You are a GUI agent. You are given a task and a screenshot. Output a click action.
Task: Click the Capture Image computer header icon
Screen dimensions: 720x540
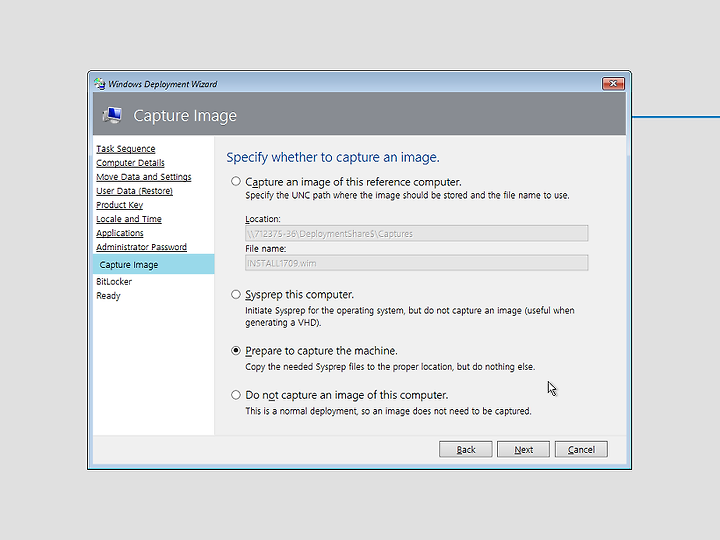(x=112, y=115)
